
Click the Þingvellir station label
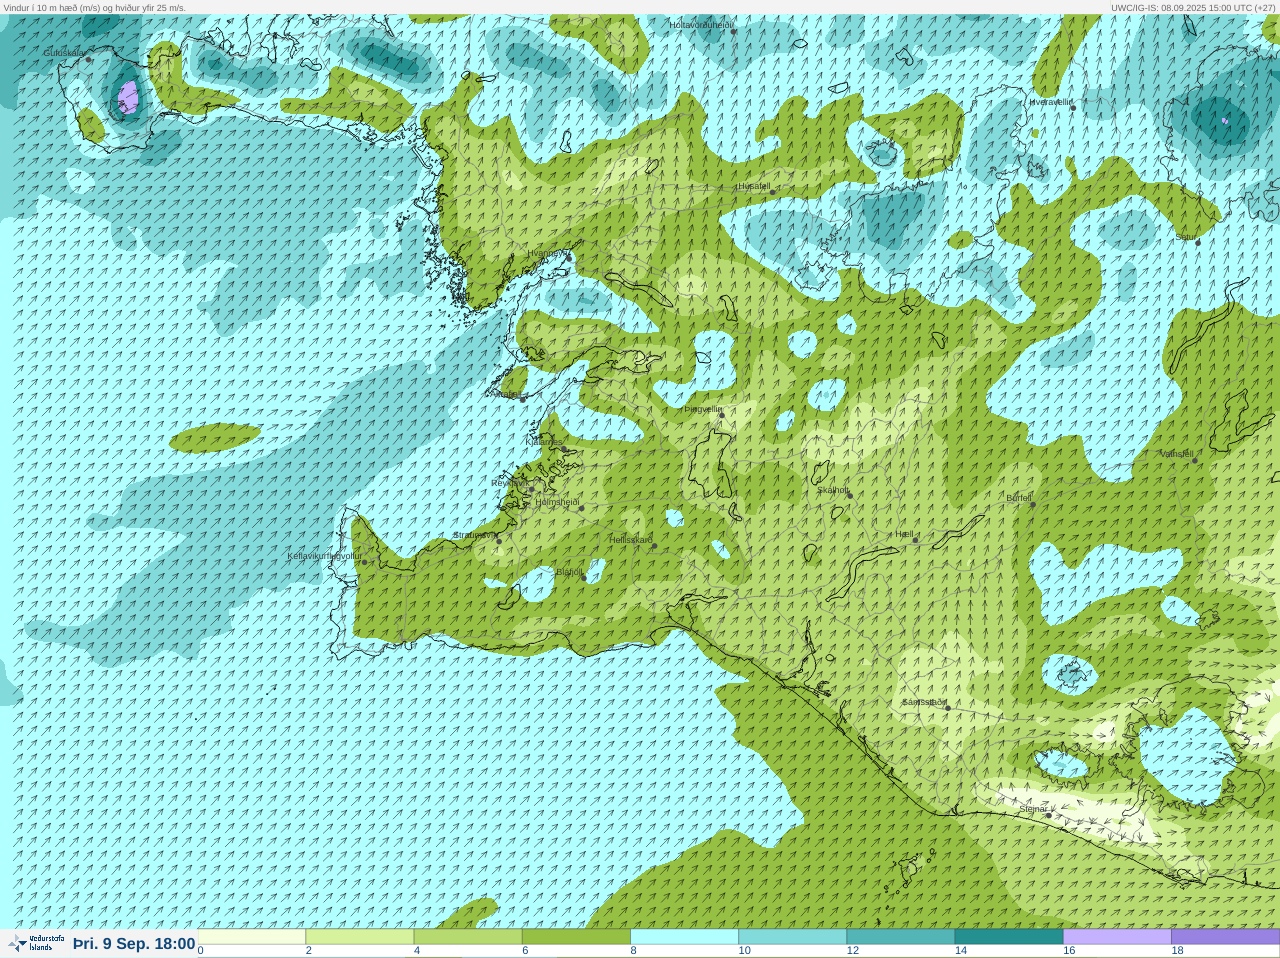point(704,409)
